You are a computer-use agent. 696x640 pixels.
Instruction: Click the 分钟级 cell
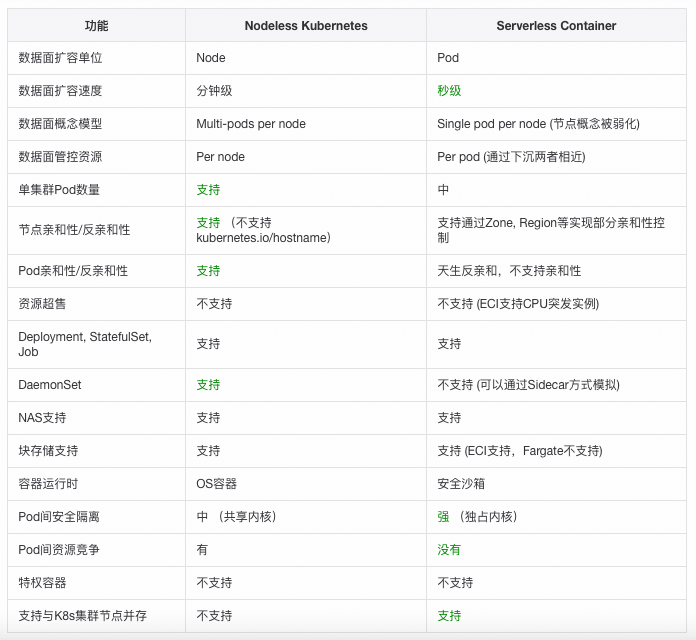click(214, 91)
